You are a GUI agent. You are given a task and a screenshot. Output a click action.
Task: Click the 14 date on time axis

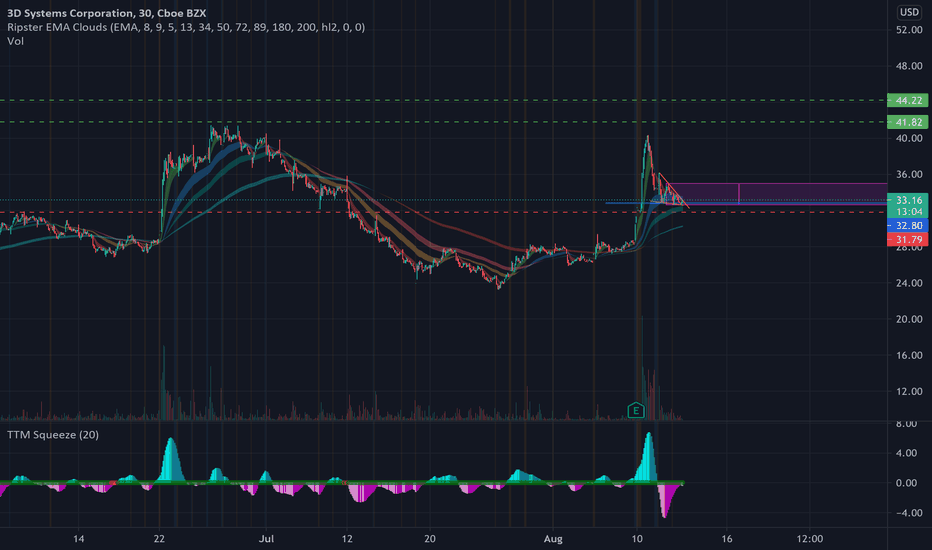point(78,539)
